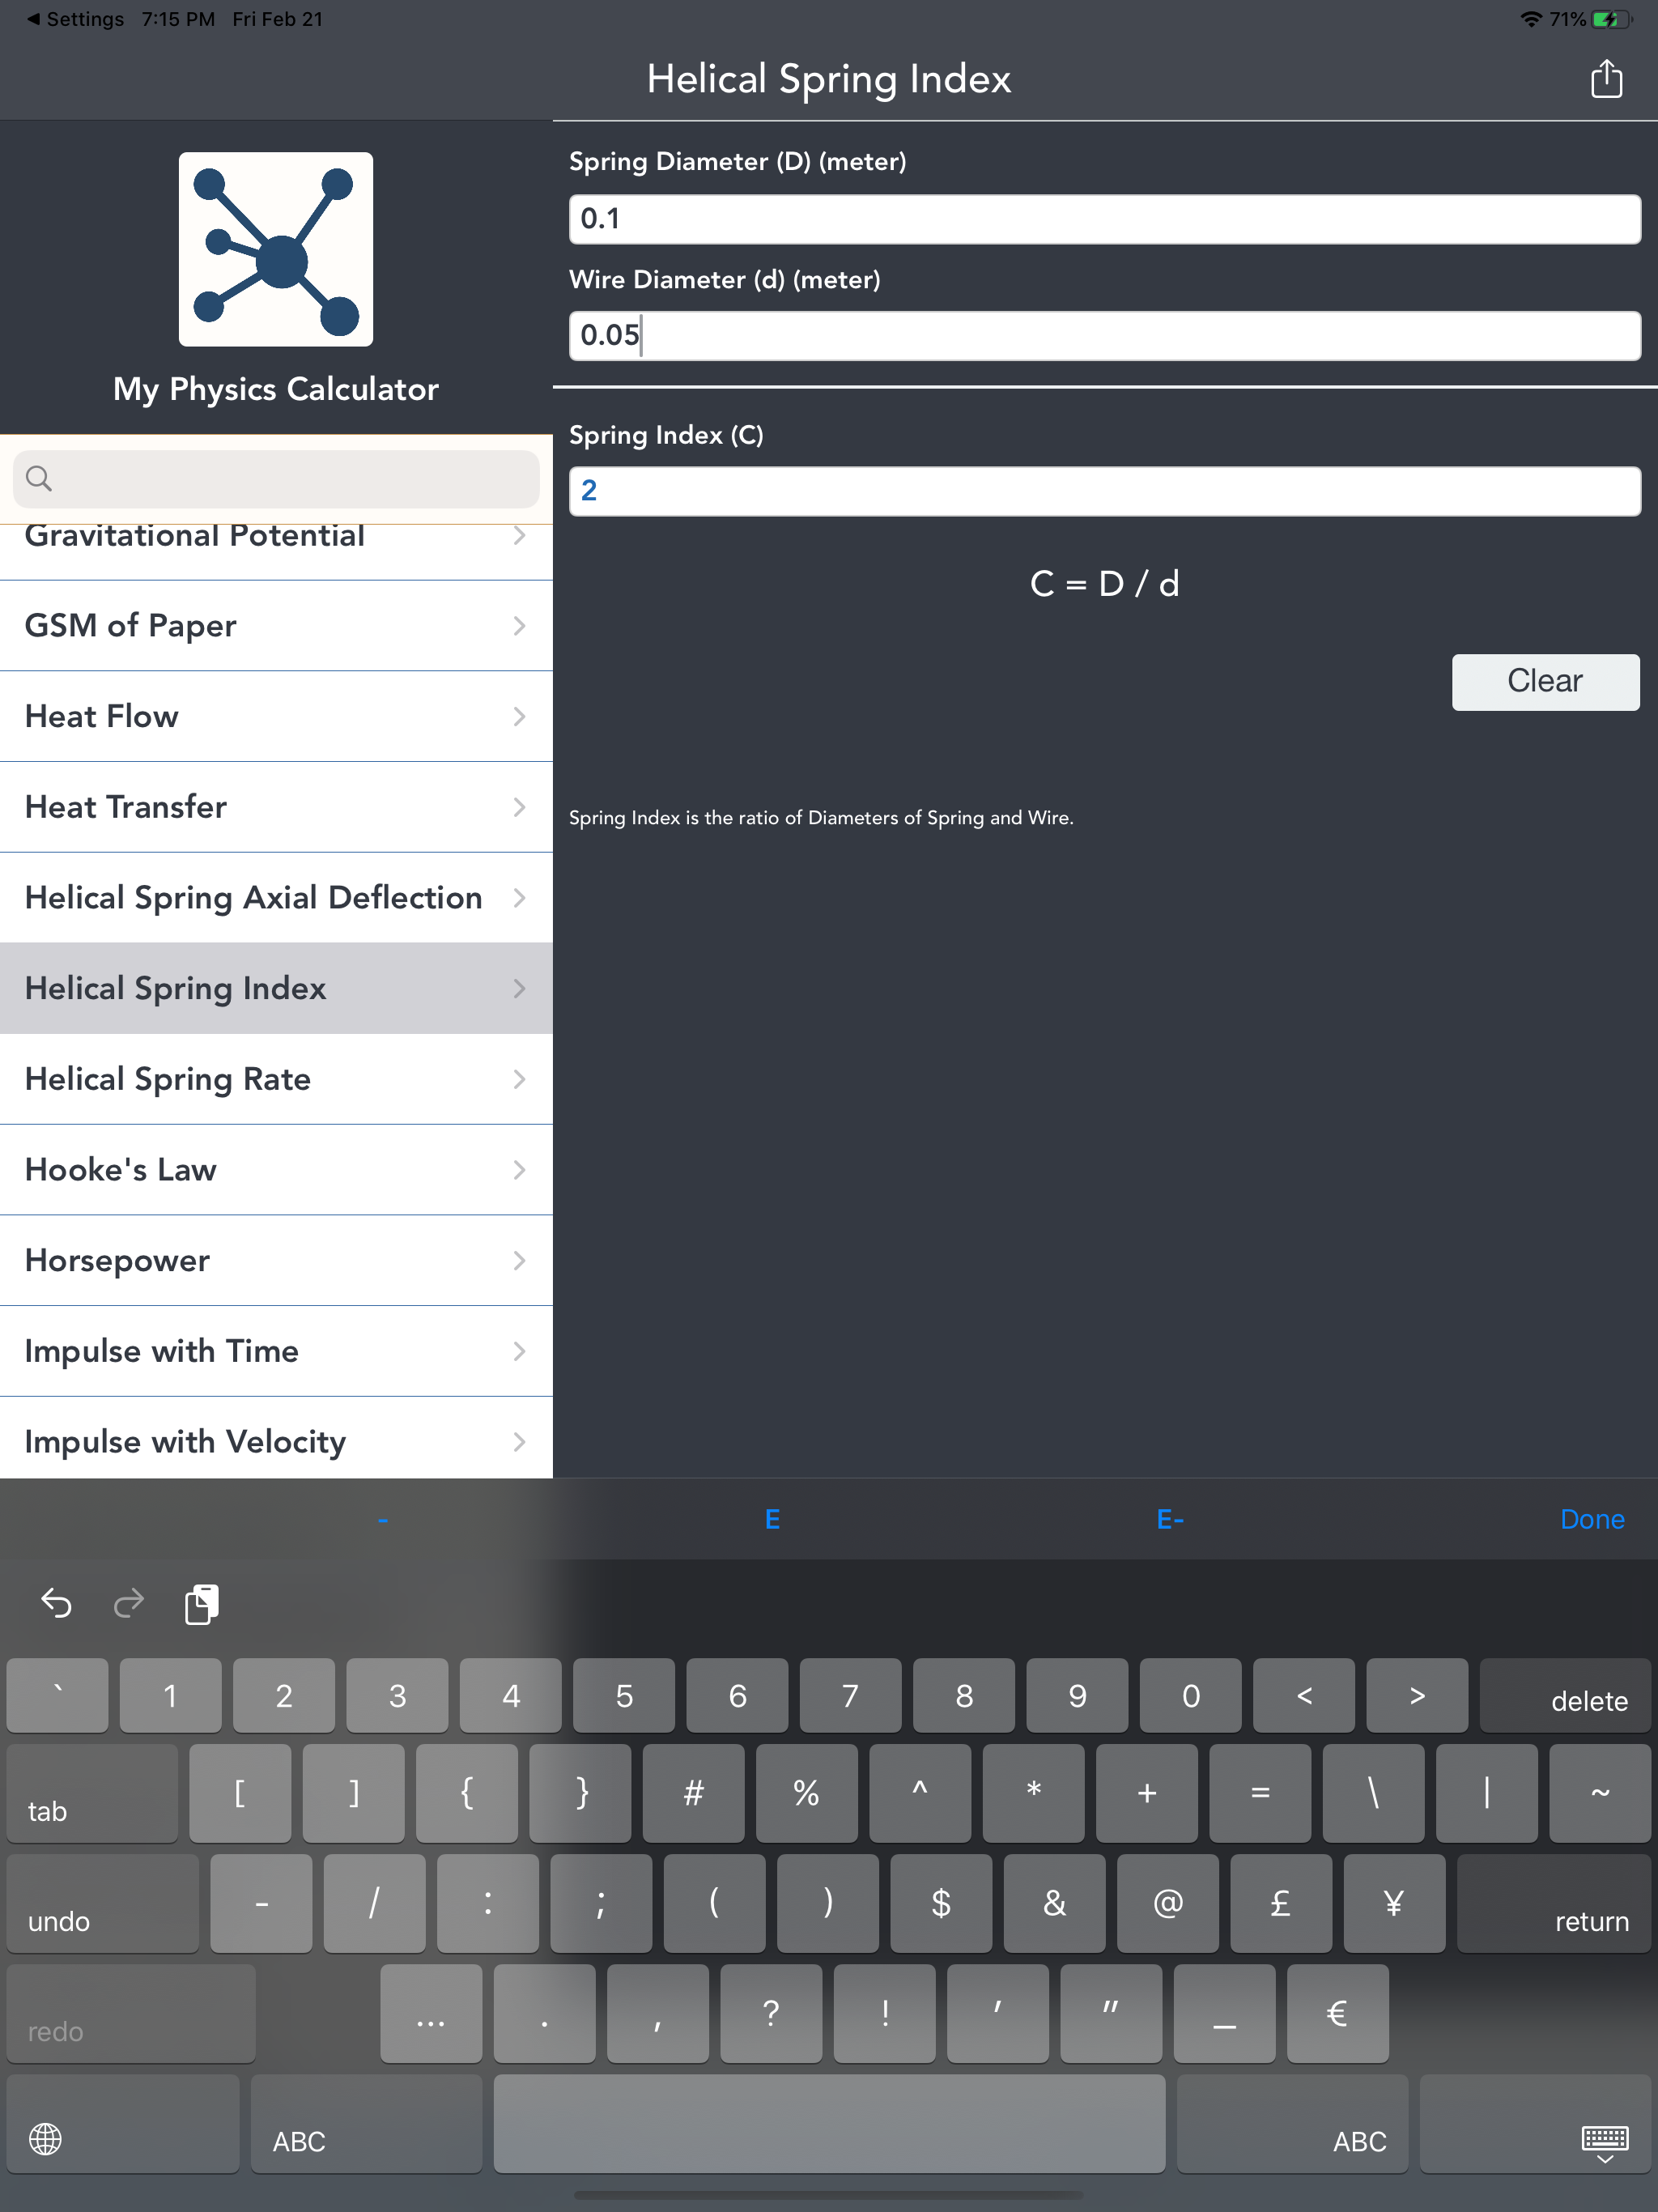This screenshot has height=2212, width=1658.
Task: Tap the clipboard paste icon
Action: click(x=201, y=1604)
